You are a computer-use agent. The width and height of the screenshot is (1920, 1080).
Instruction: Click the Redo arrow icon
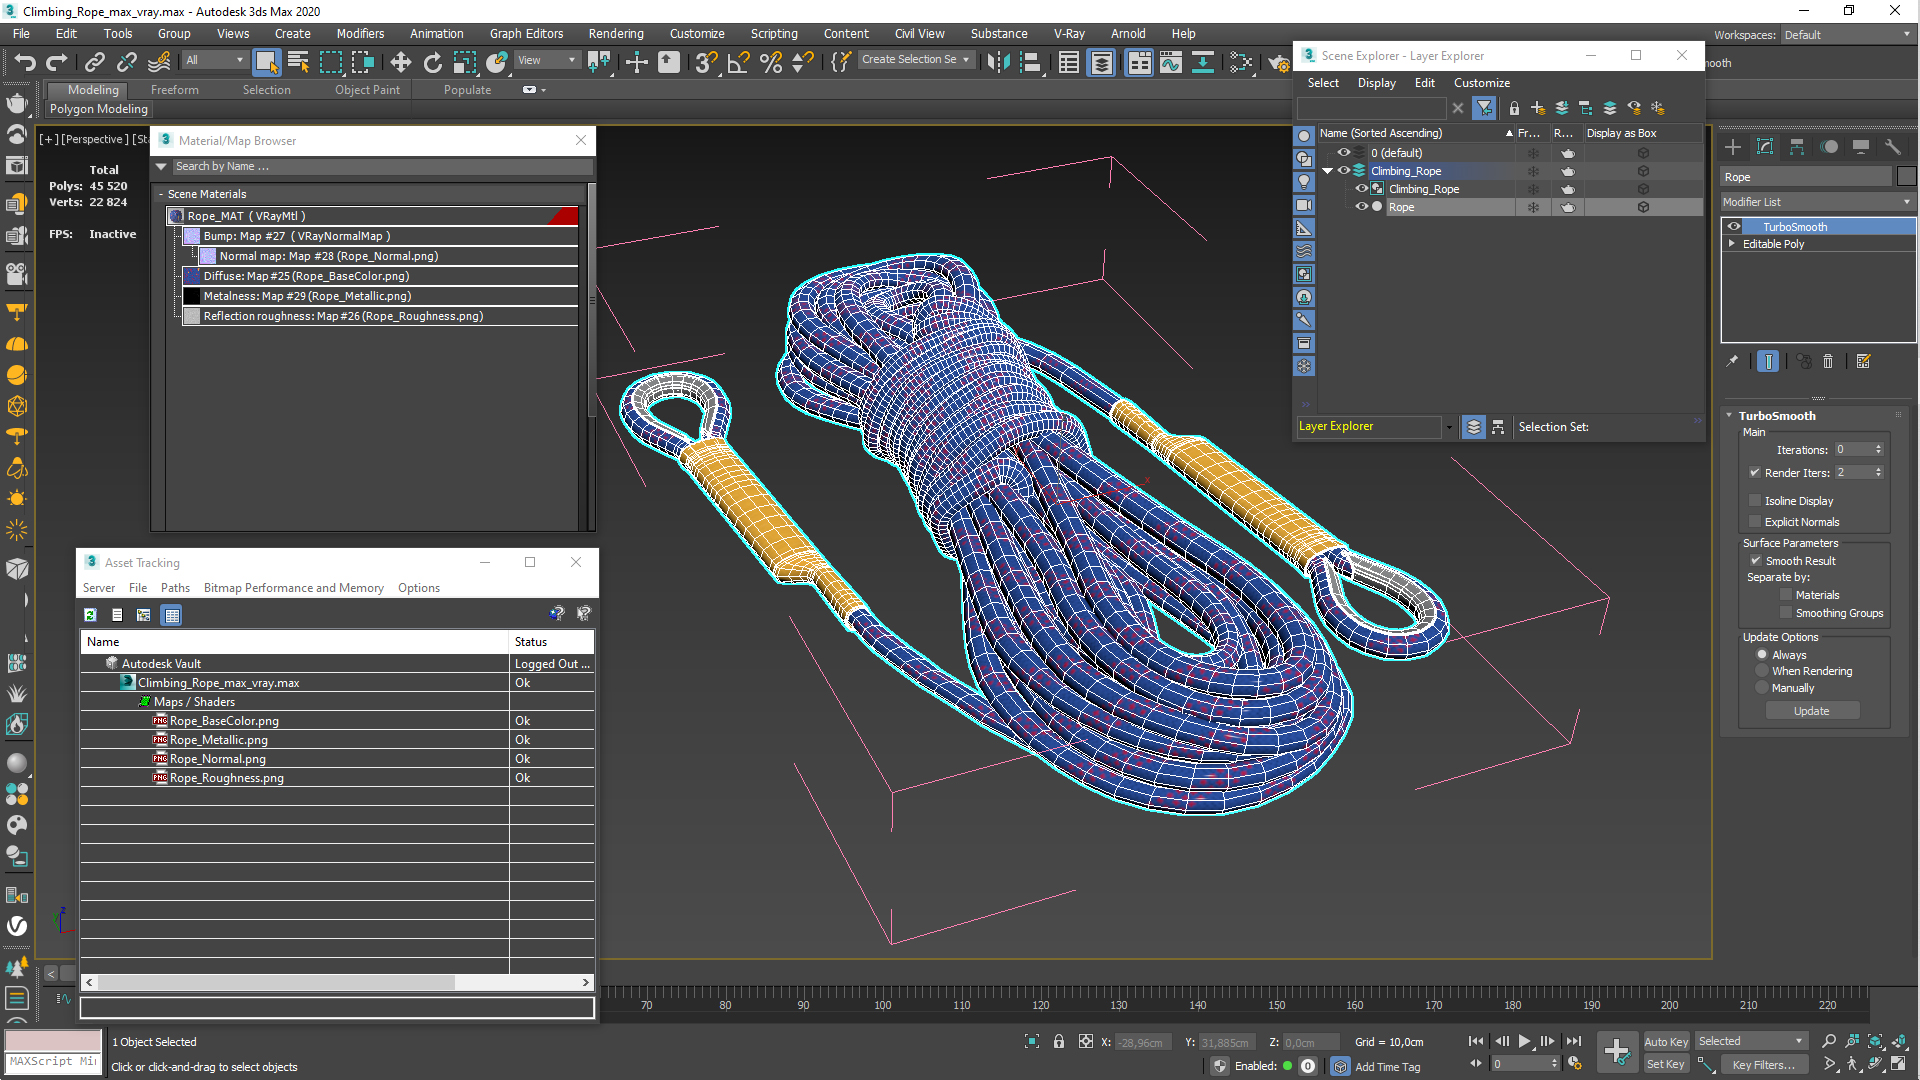[x=56, y=62]
